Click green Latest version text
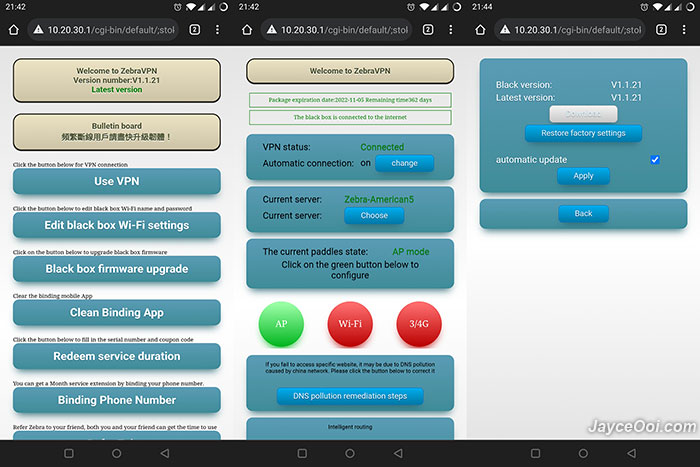The height and width of the screenshot is (467, 700). (117, 90)
